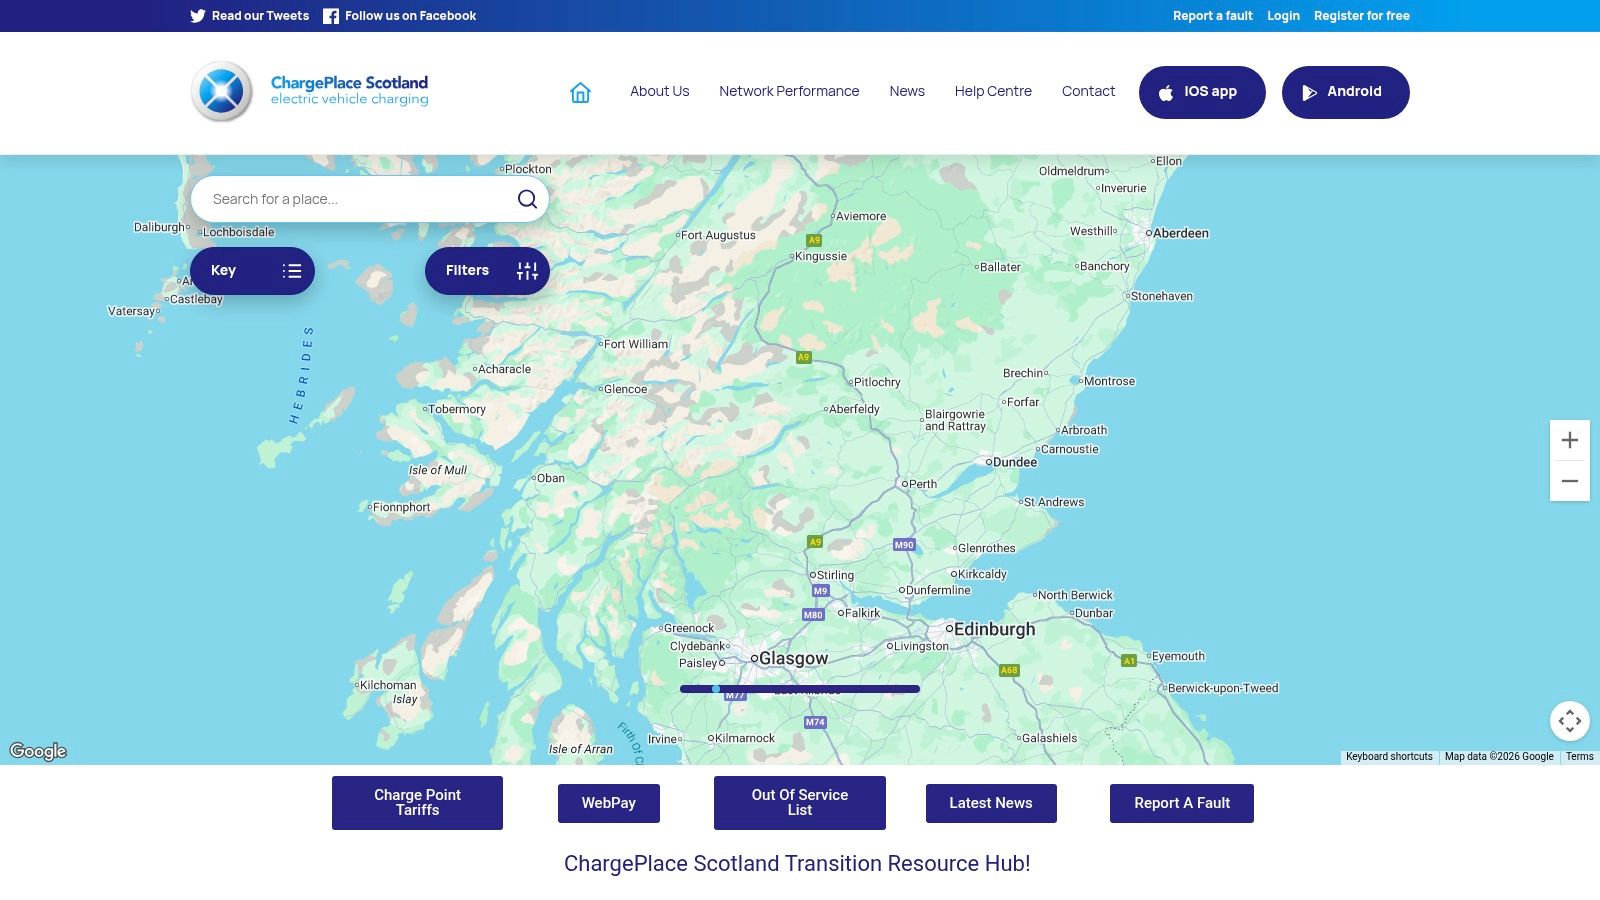Open the Filters panel
Viewport: 1600px width, 900px height.
[x=487, y=270]
